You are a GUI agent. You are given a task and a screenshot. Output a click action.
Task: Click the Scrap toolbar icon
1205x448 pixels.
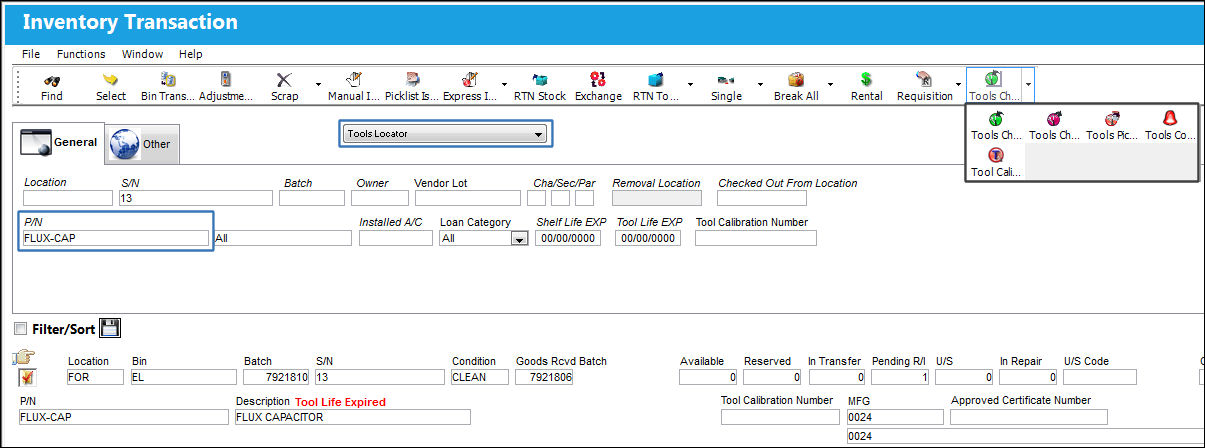(x=284, y=80)
